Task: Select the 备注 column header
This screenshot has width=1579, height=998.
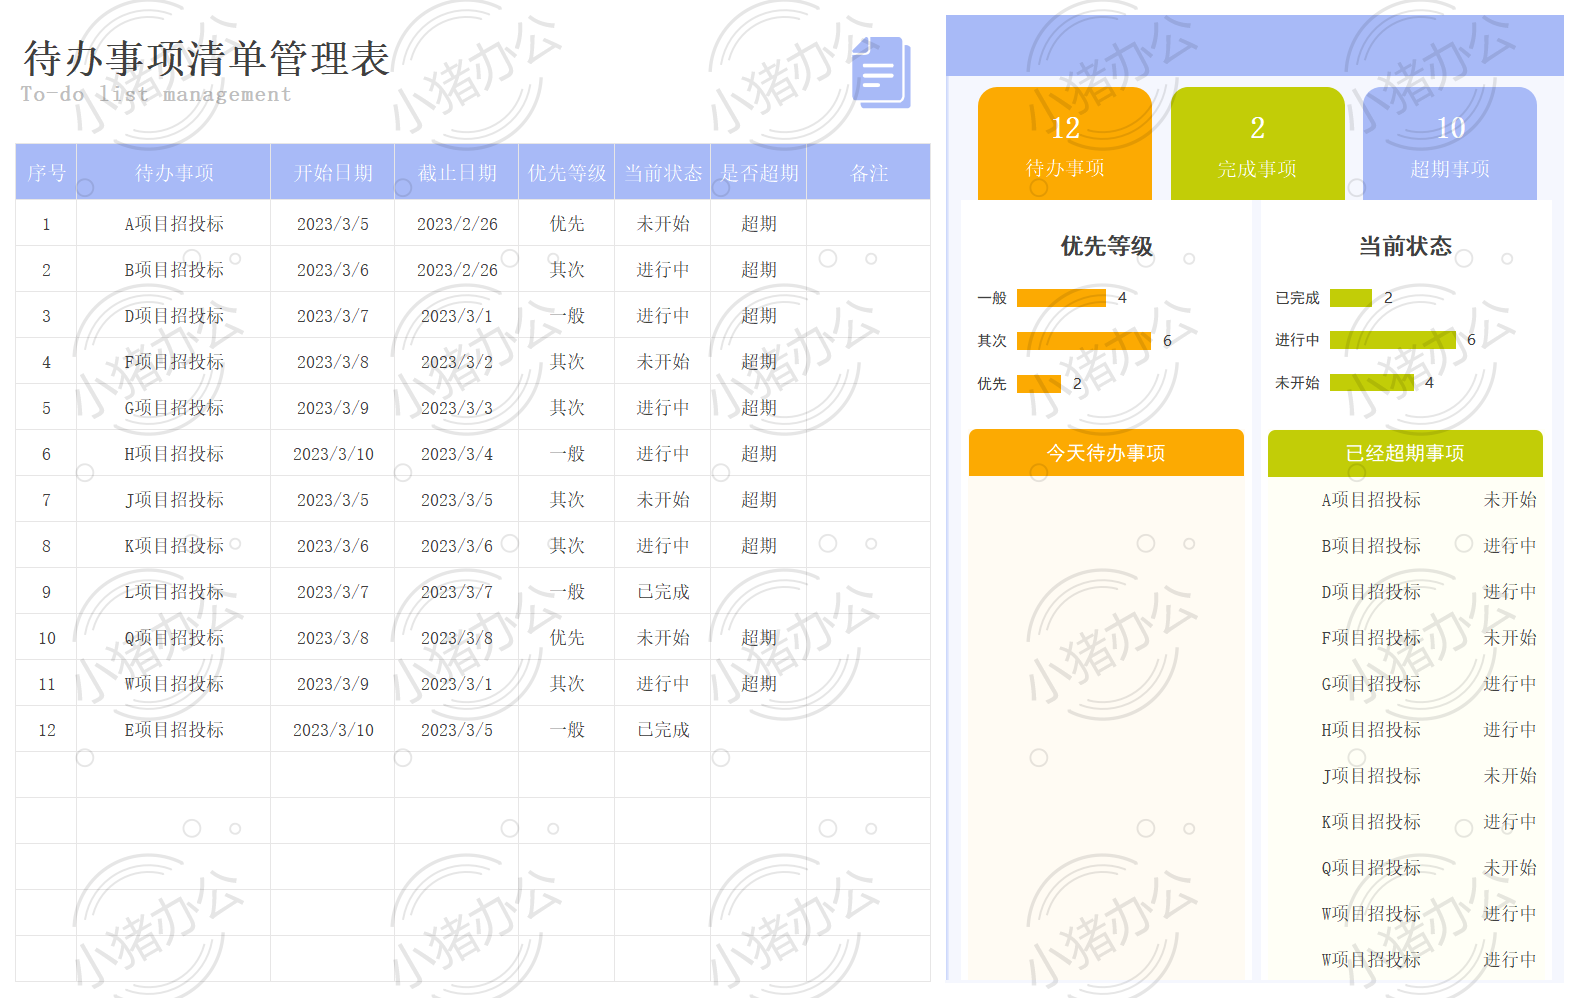Action: point(869,173)
